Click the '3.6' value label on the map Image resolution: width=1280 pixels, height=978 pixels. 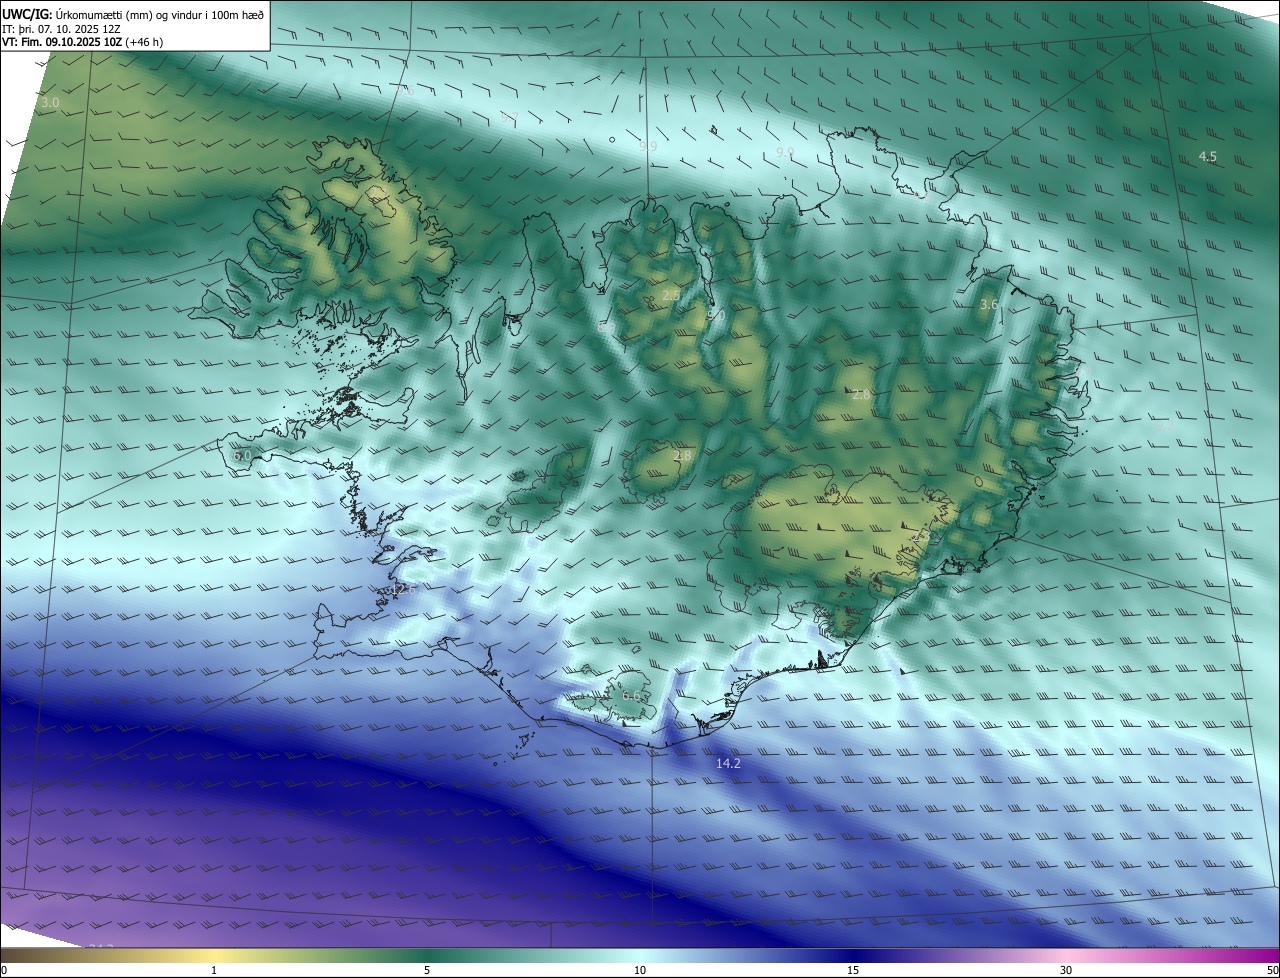click(x=989, y=305)
